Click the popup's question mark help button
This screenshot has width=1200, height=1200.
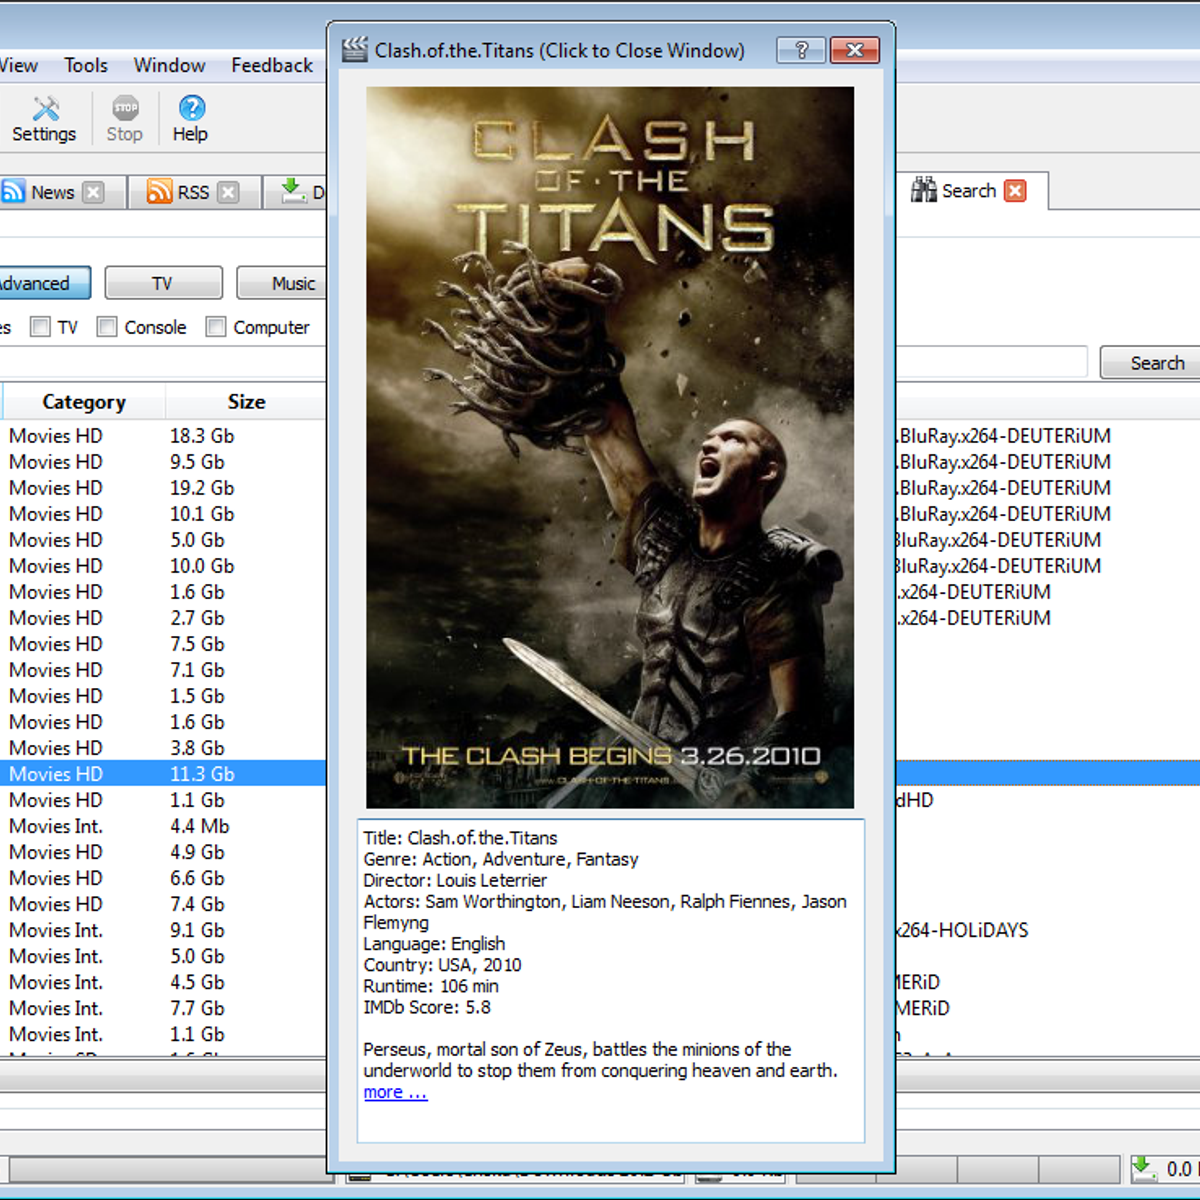point(801,50)
